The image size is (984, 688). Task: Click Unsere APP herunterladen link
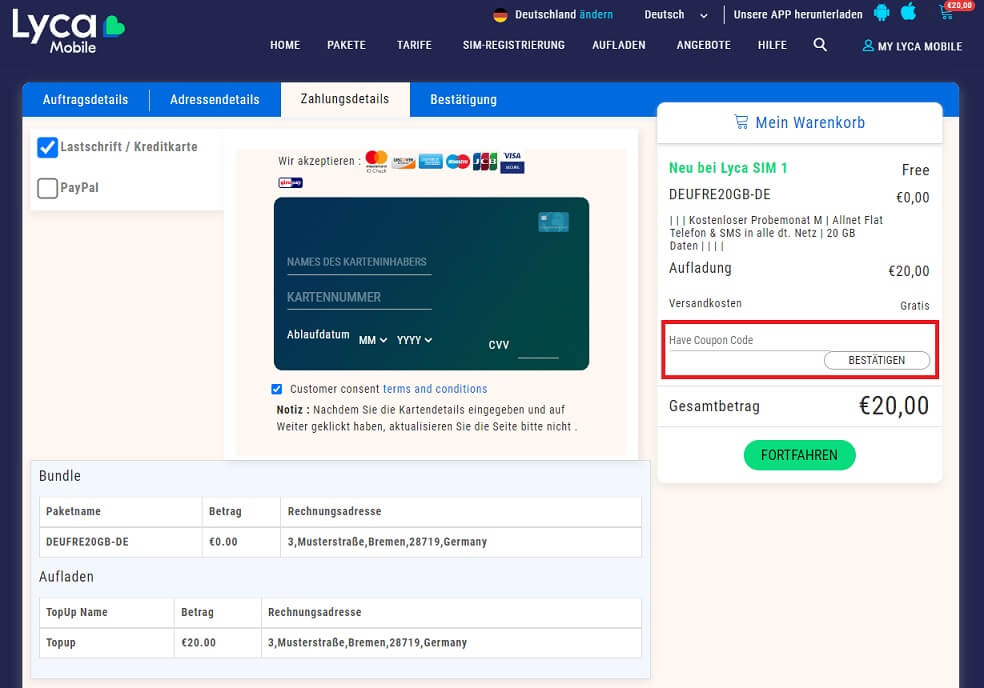coord(798,14)
